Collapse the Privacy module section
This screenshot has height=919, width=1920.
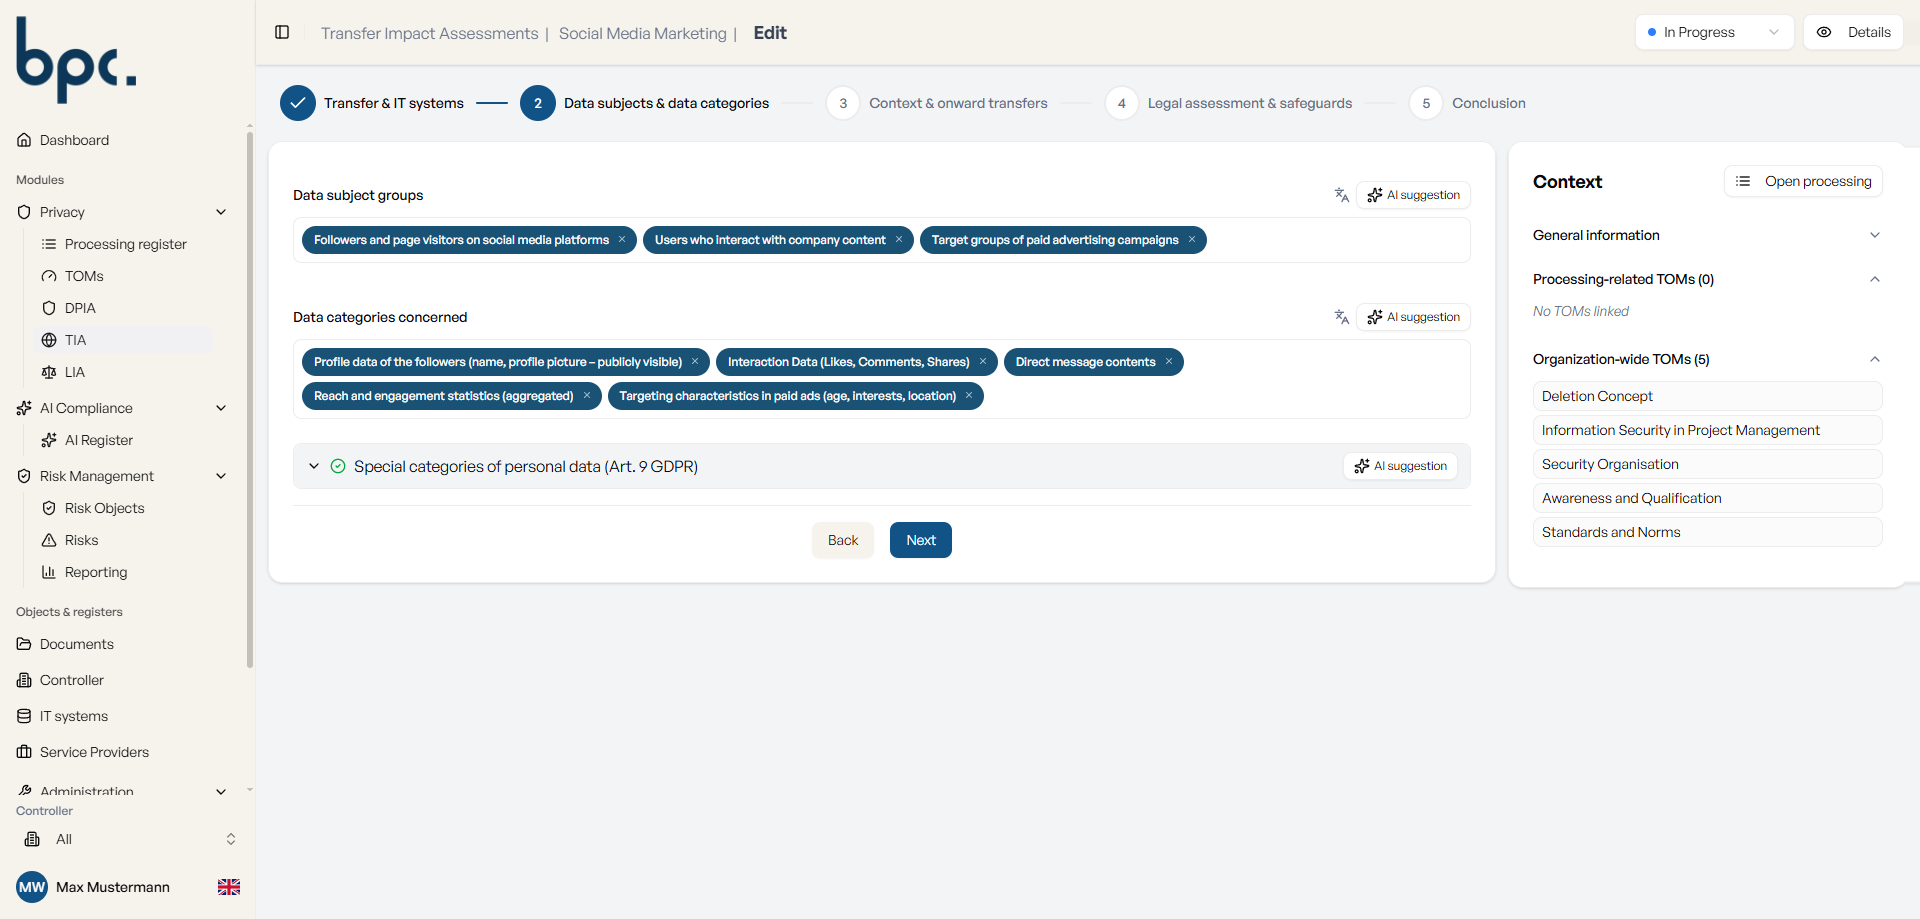tap(221, 212)
